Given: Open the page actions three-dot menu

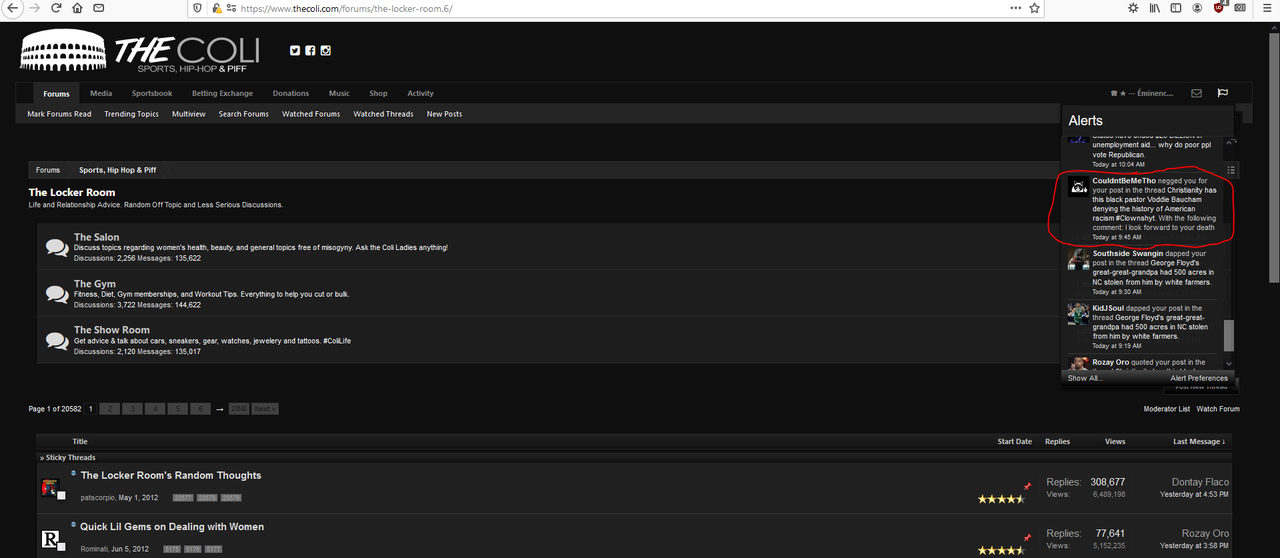Looking at the screenshot, I should 1015,7.
